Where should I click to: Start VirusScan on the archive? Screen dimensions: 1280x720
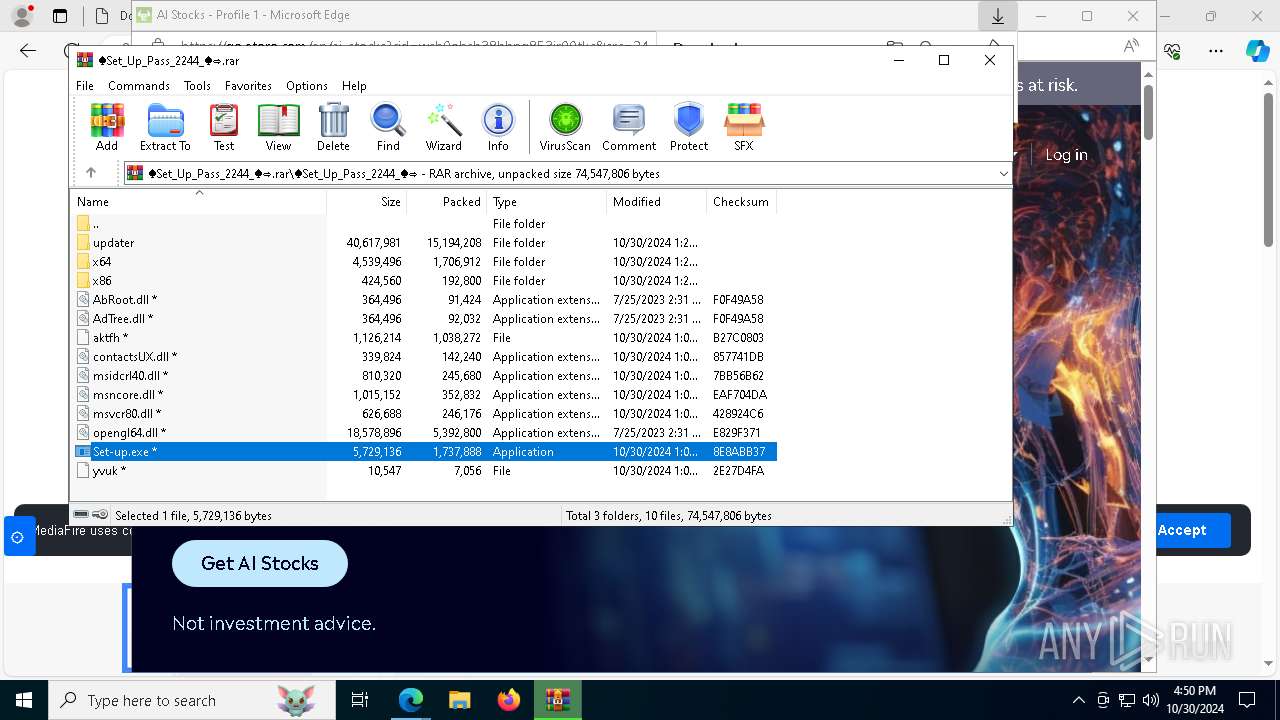565,127
